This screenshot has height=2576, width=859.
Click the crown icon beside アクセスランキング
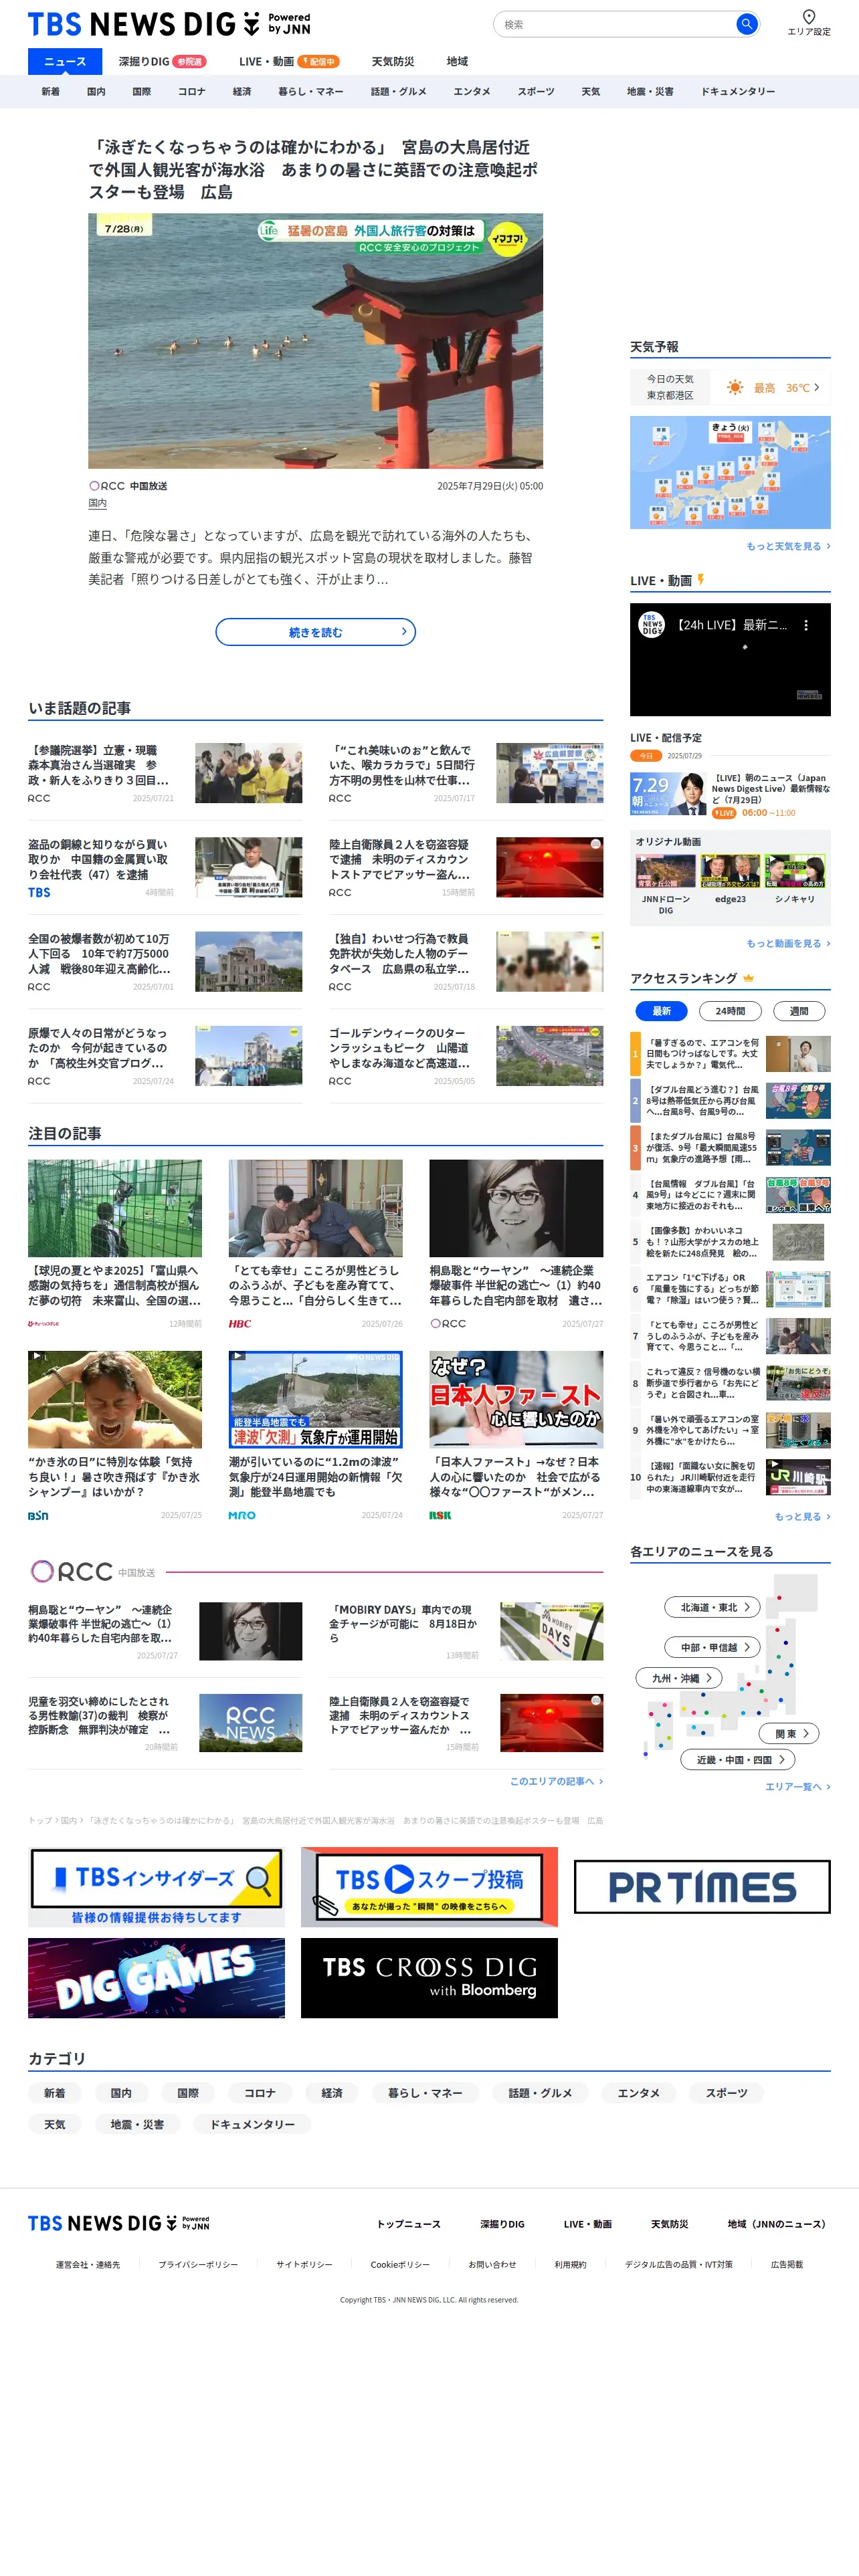[x=748, y=978]
